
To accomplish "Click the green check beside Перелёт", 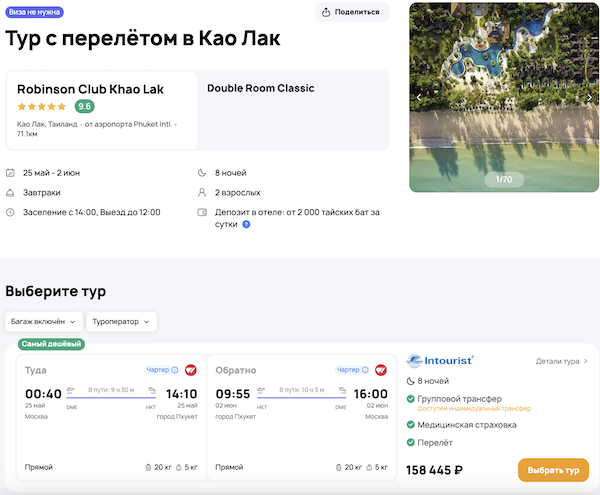I will click(411, 442).
